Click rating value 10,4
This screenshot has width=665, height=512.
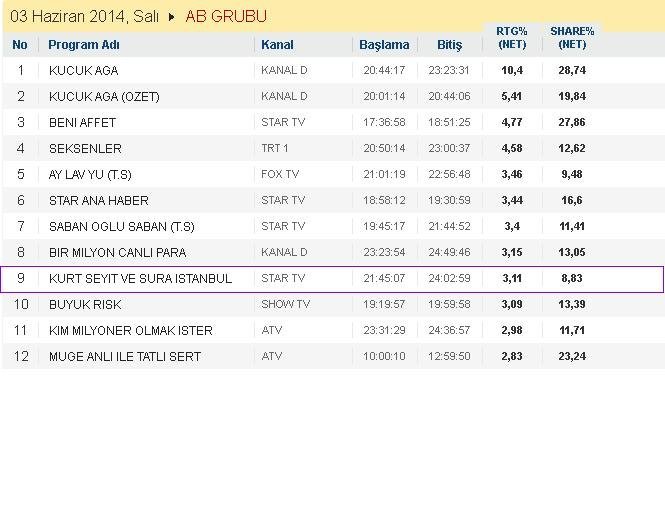click(x=512, y=70)
